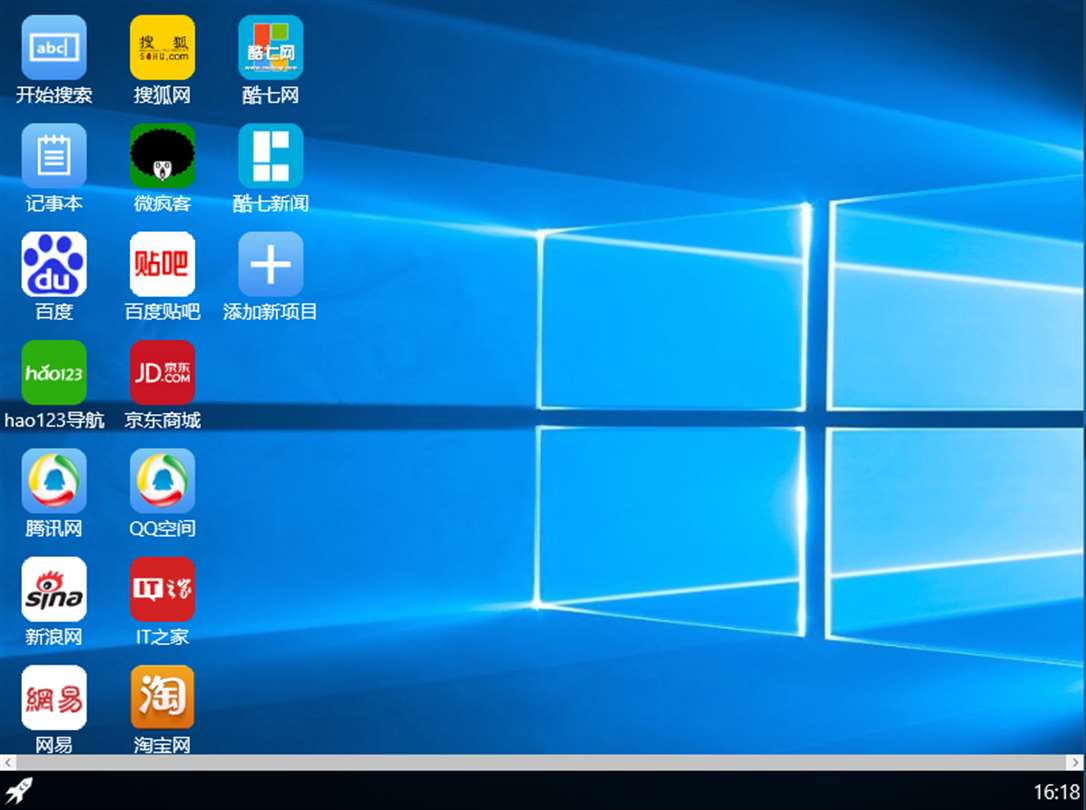Click the right arrow of horizontal scrollbar
Screen dimensions: 1086x810
tap(1077, 762)
